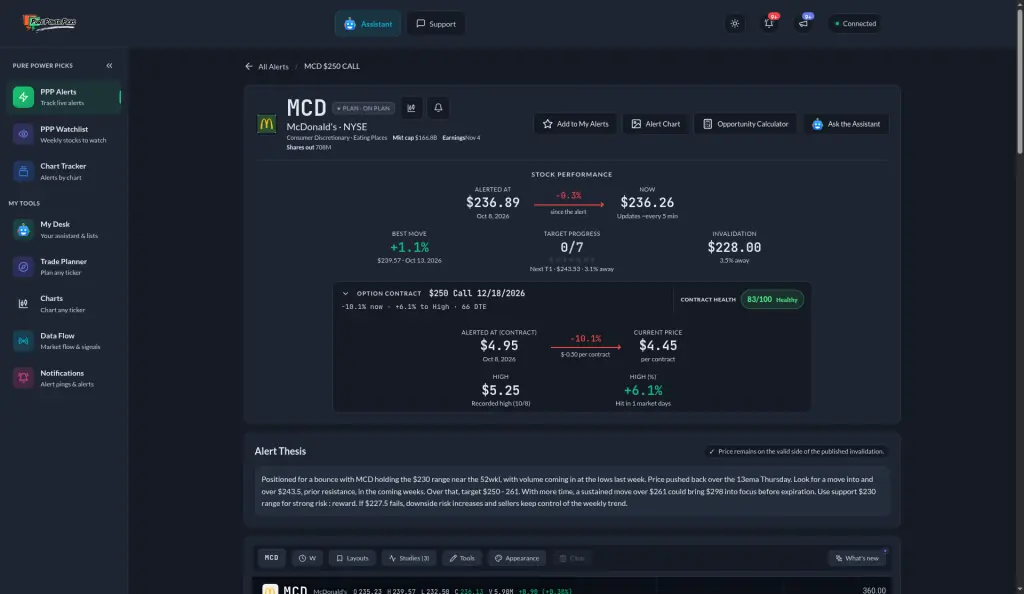1024x594 pixels.
Task: Open the W timeframe dropdown
Action: (307, 558)
